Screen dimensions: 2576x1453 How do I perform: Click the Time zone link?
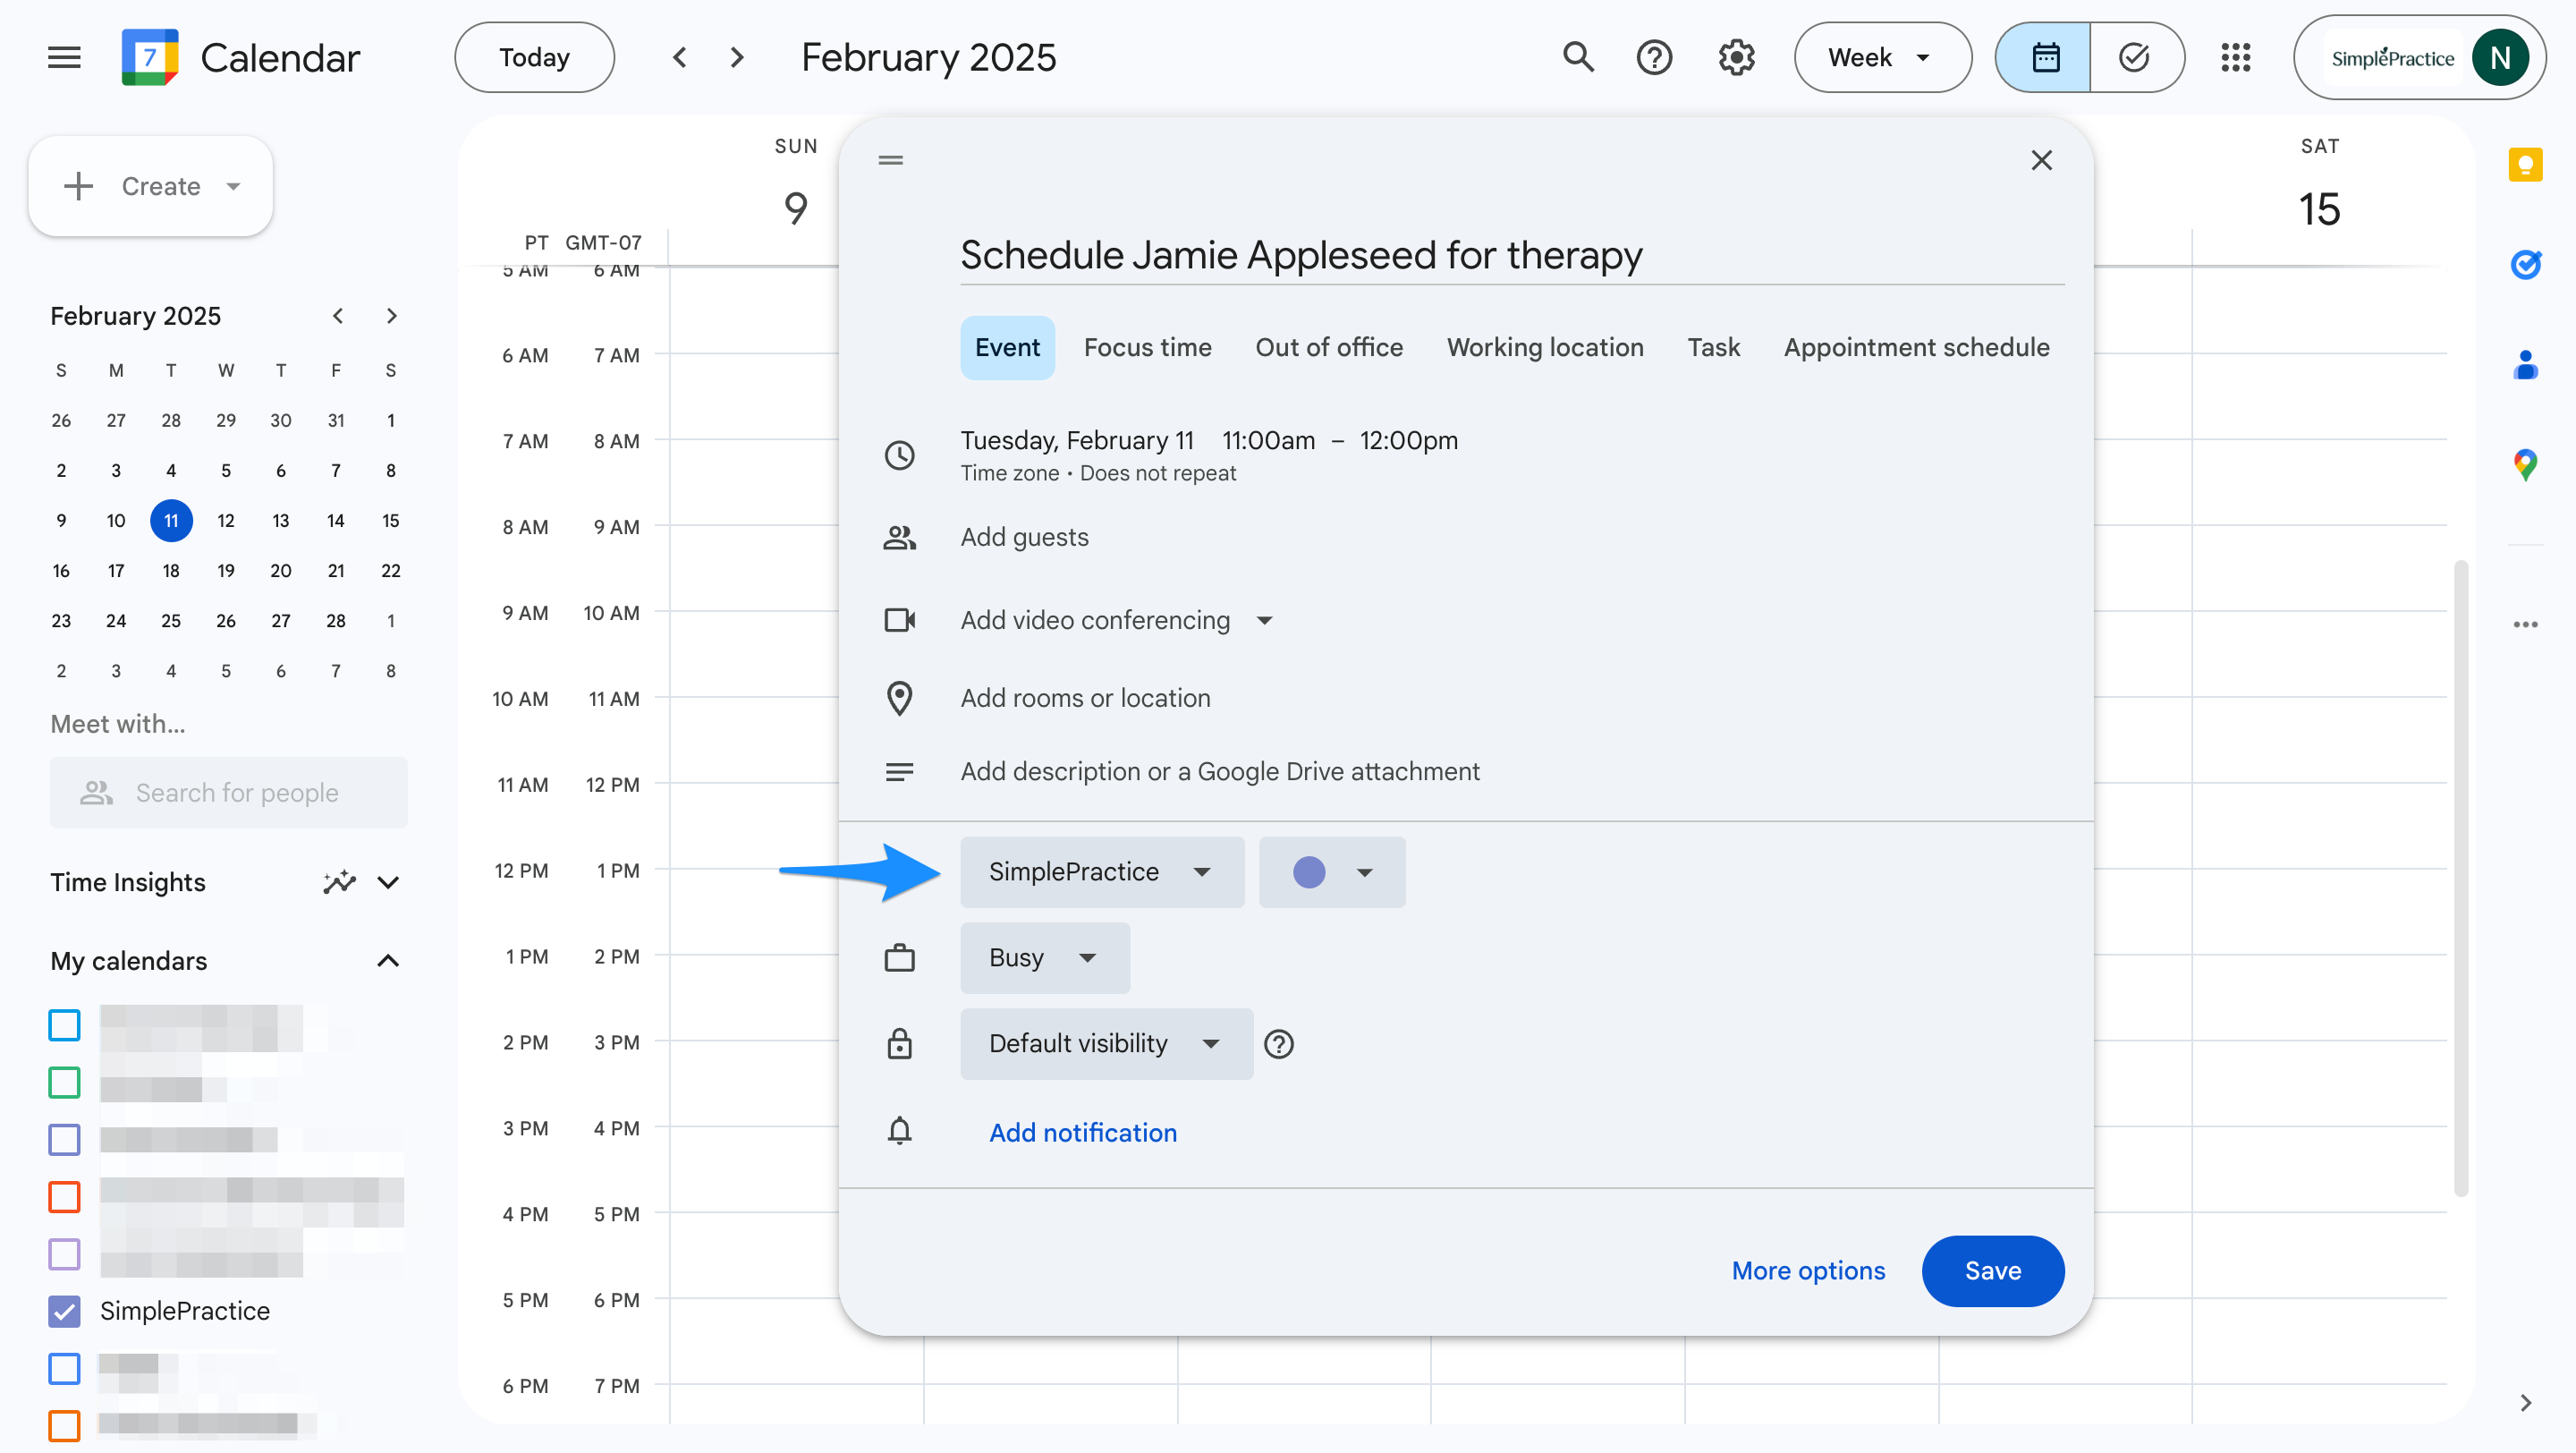(x=1009, y=473)
